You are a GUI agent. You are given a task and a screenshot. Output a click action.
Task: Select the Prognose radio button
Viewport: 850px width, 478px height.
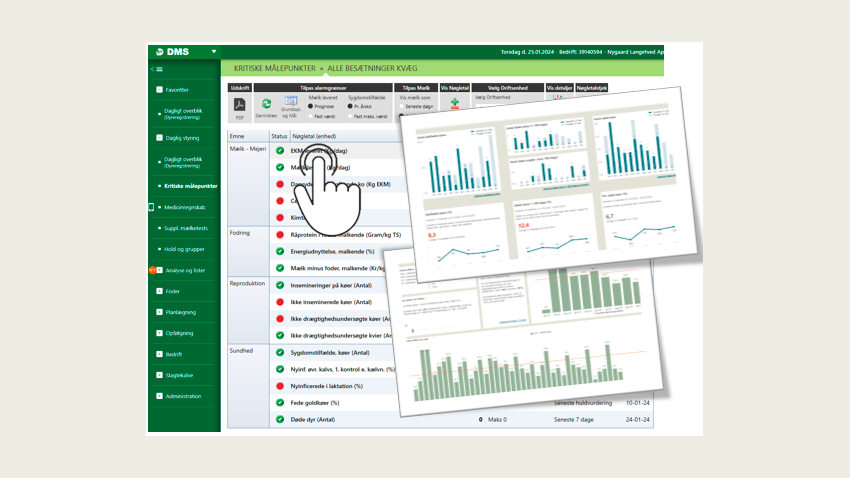[x=311, y=106]
